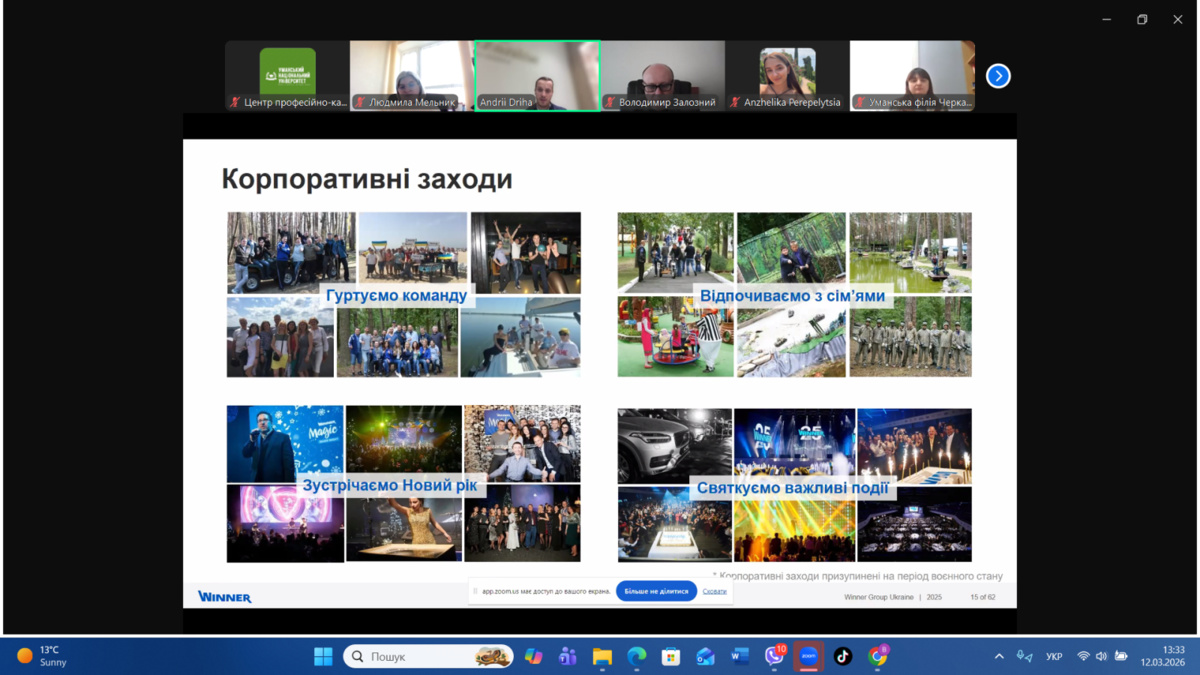
Task: Open the Windows Start menu
Action: (323, 656)
